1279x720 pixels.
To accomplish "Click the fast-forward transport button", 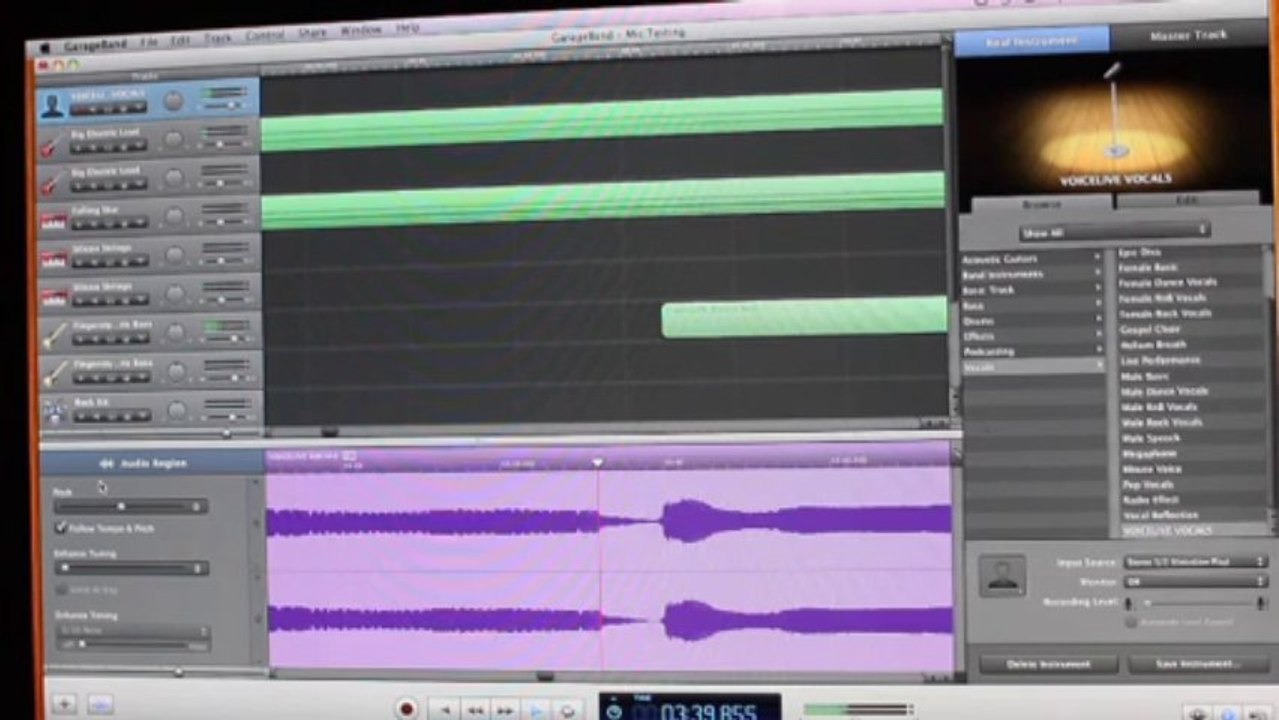I will pos(506,710).
